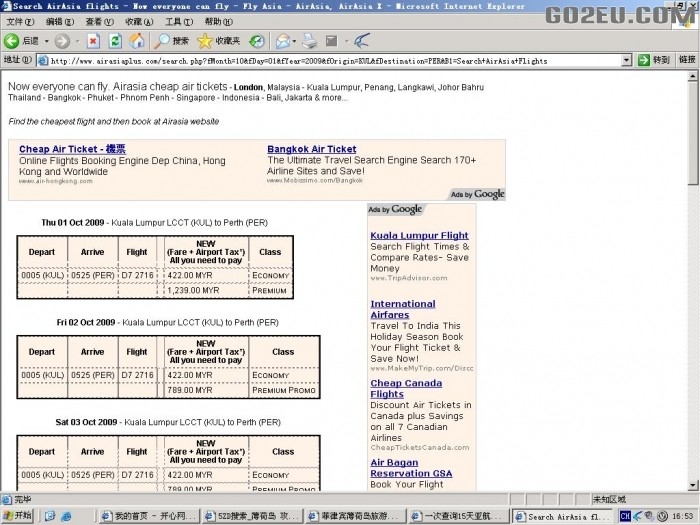
Task: Click the vertical scrollbar thumb
Action: pos(692,133)
